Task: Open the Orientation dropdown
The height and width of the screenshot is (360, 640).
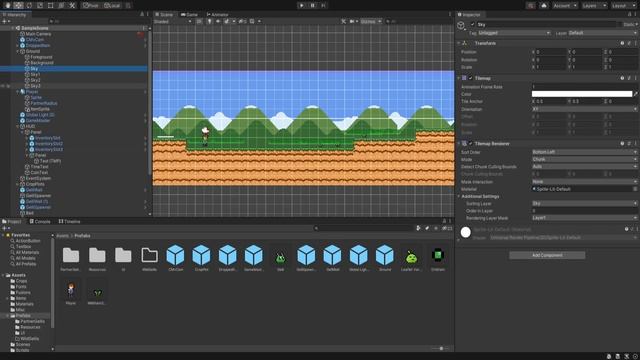Action: [x=584, y=109]
